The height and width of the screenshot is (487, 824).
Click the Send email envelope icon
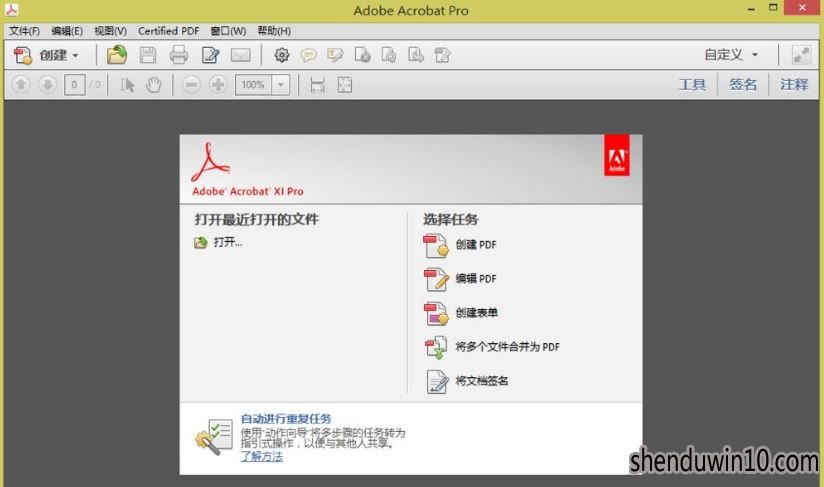pos(241,55)
